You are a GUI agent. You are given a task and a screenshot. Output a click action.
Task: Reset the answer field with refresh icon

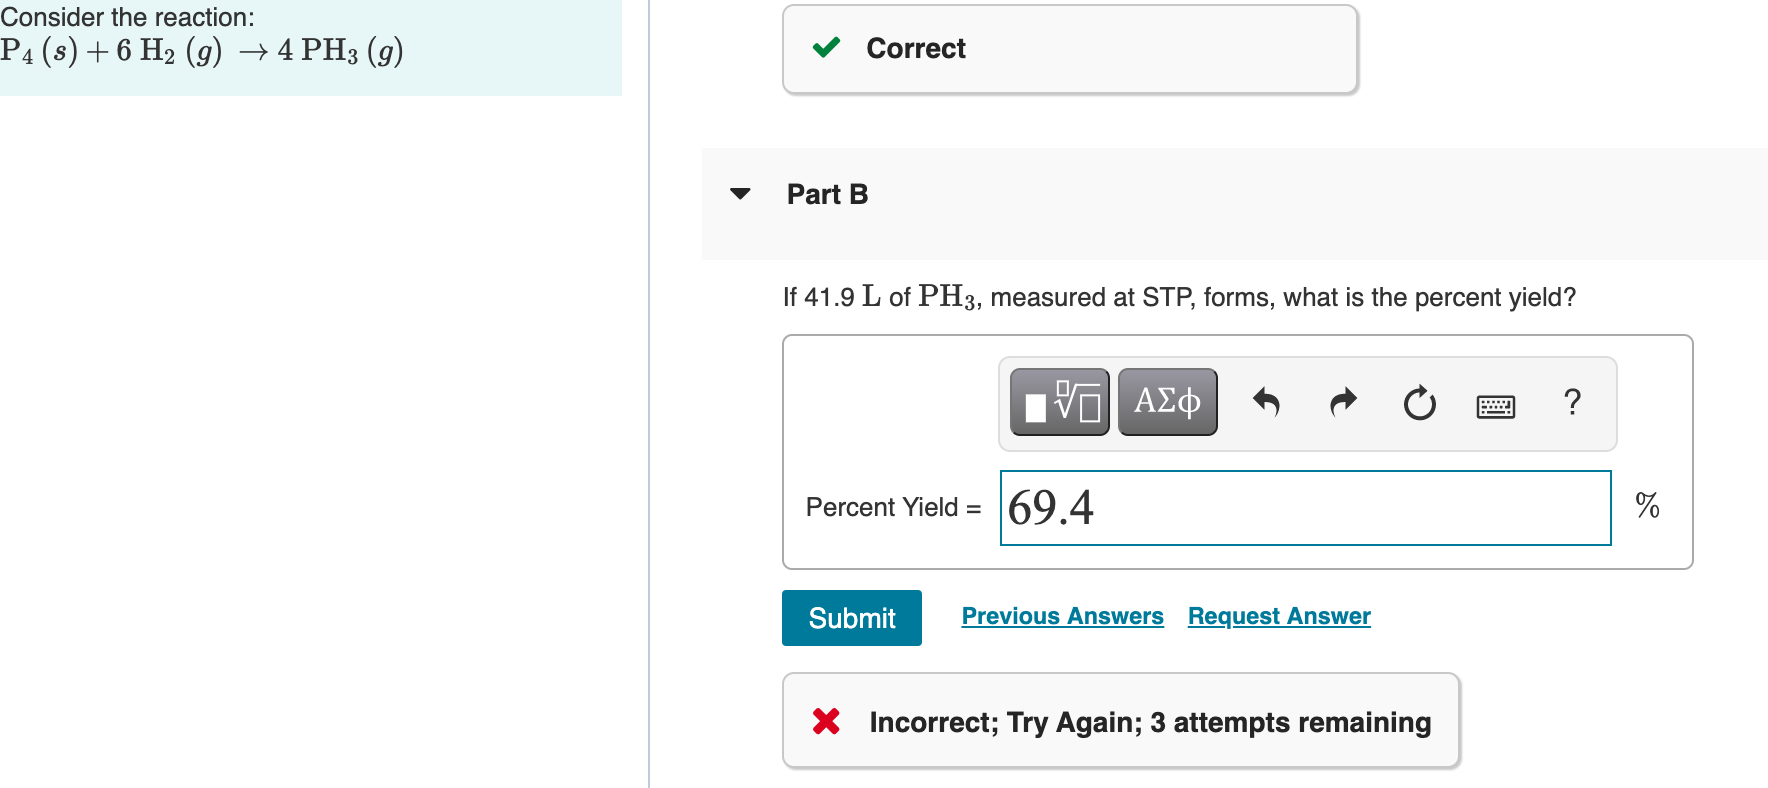click(x=1420, y=404)
